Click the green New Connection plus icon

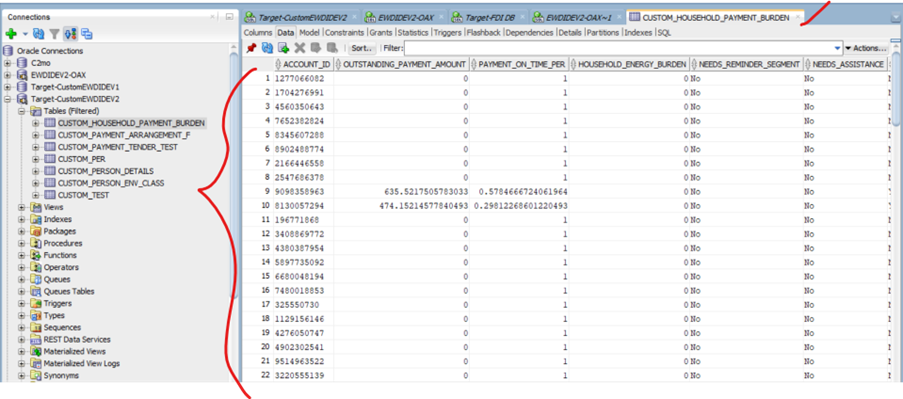point(11,34)
